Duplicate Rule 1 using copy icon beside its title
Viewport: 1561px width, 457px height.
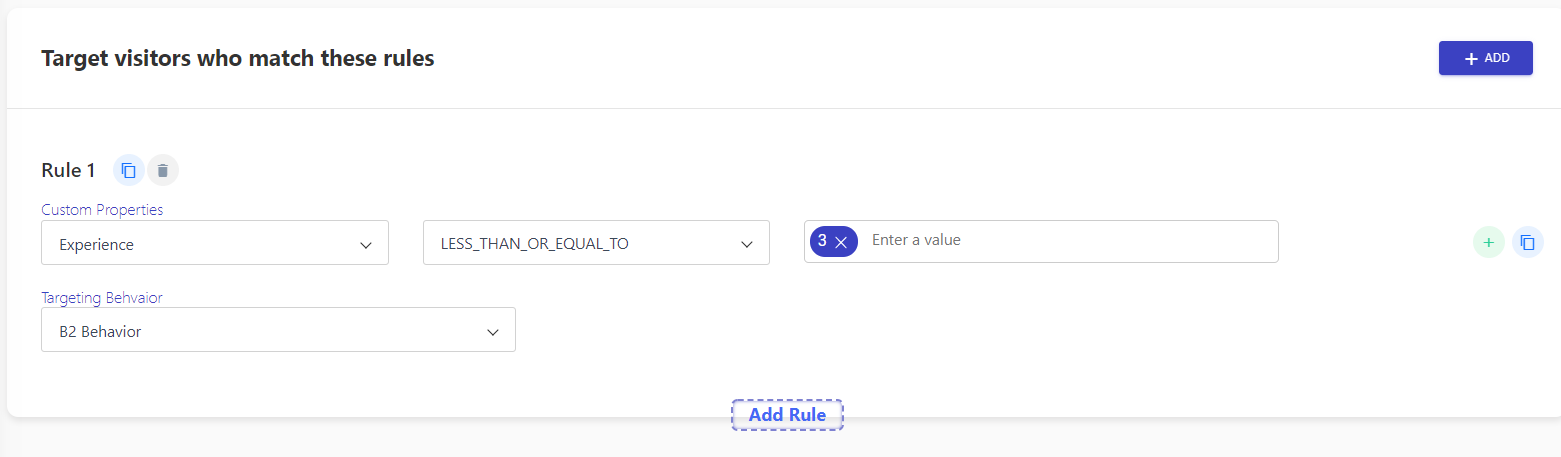[129, 171]
